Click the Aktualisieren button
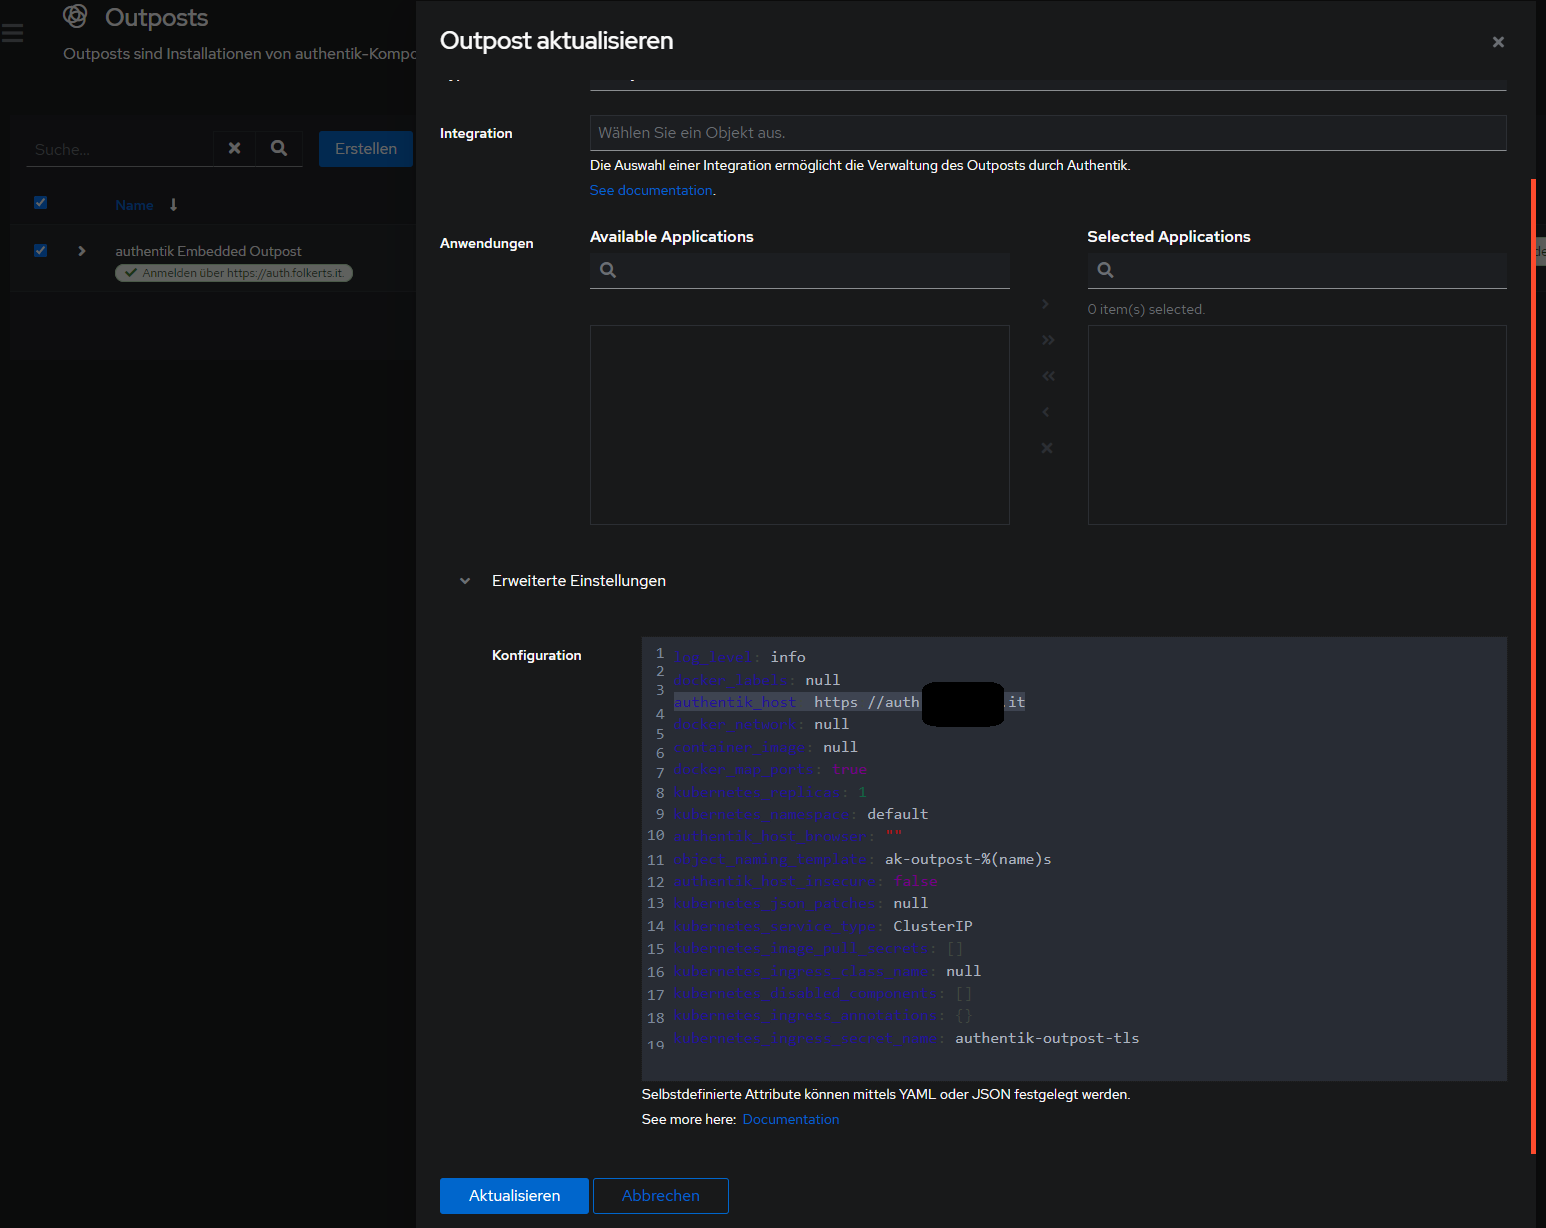Viewport: 1546px width, 1228px height. tap(514, 1196)
